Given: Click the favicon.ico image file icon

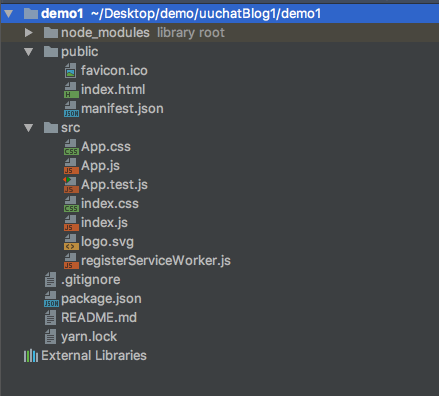Looking at the screenshot, I should 71,71.
